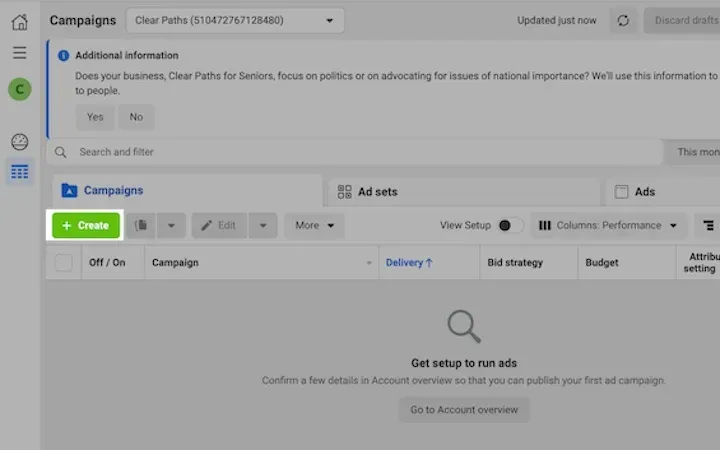Check the select-all campaigns checkbox

(x=63, y=263)
